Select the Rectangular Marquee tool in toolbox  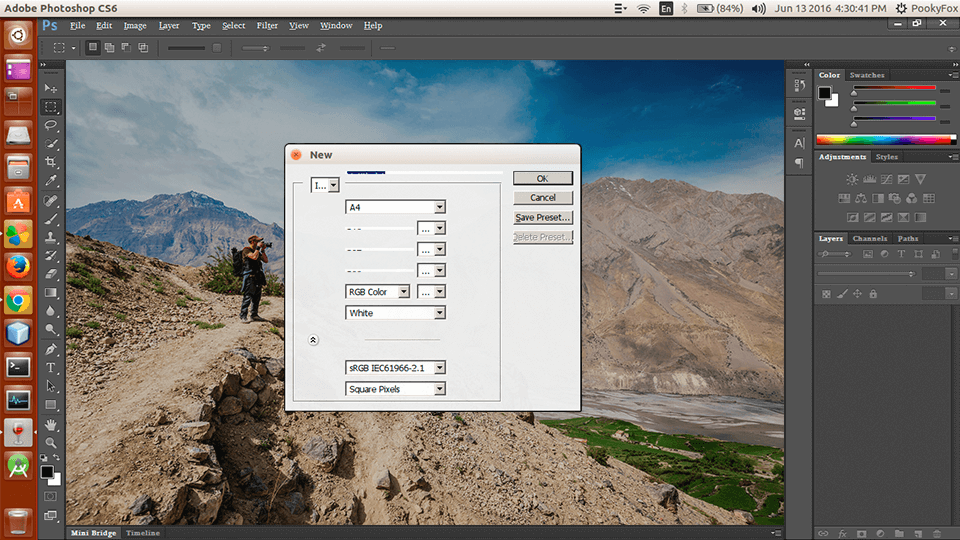[x=51, y=107]
